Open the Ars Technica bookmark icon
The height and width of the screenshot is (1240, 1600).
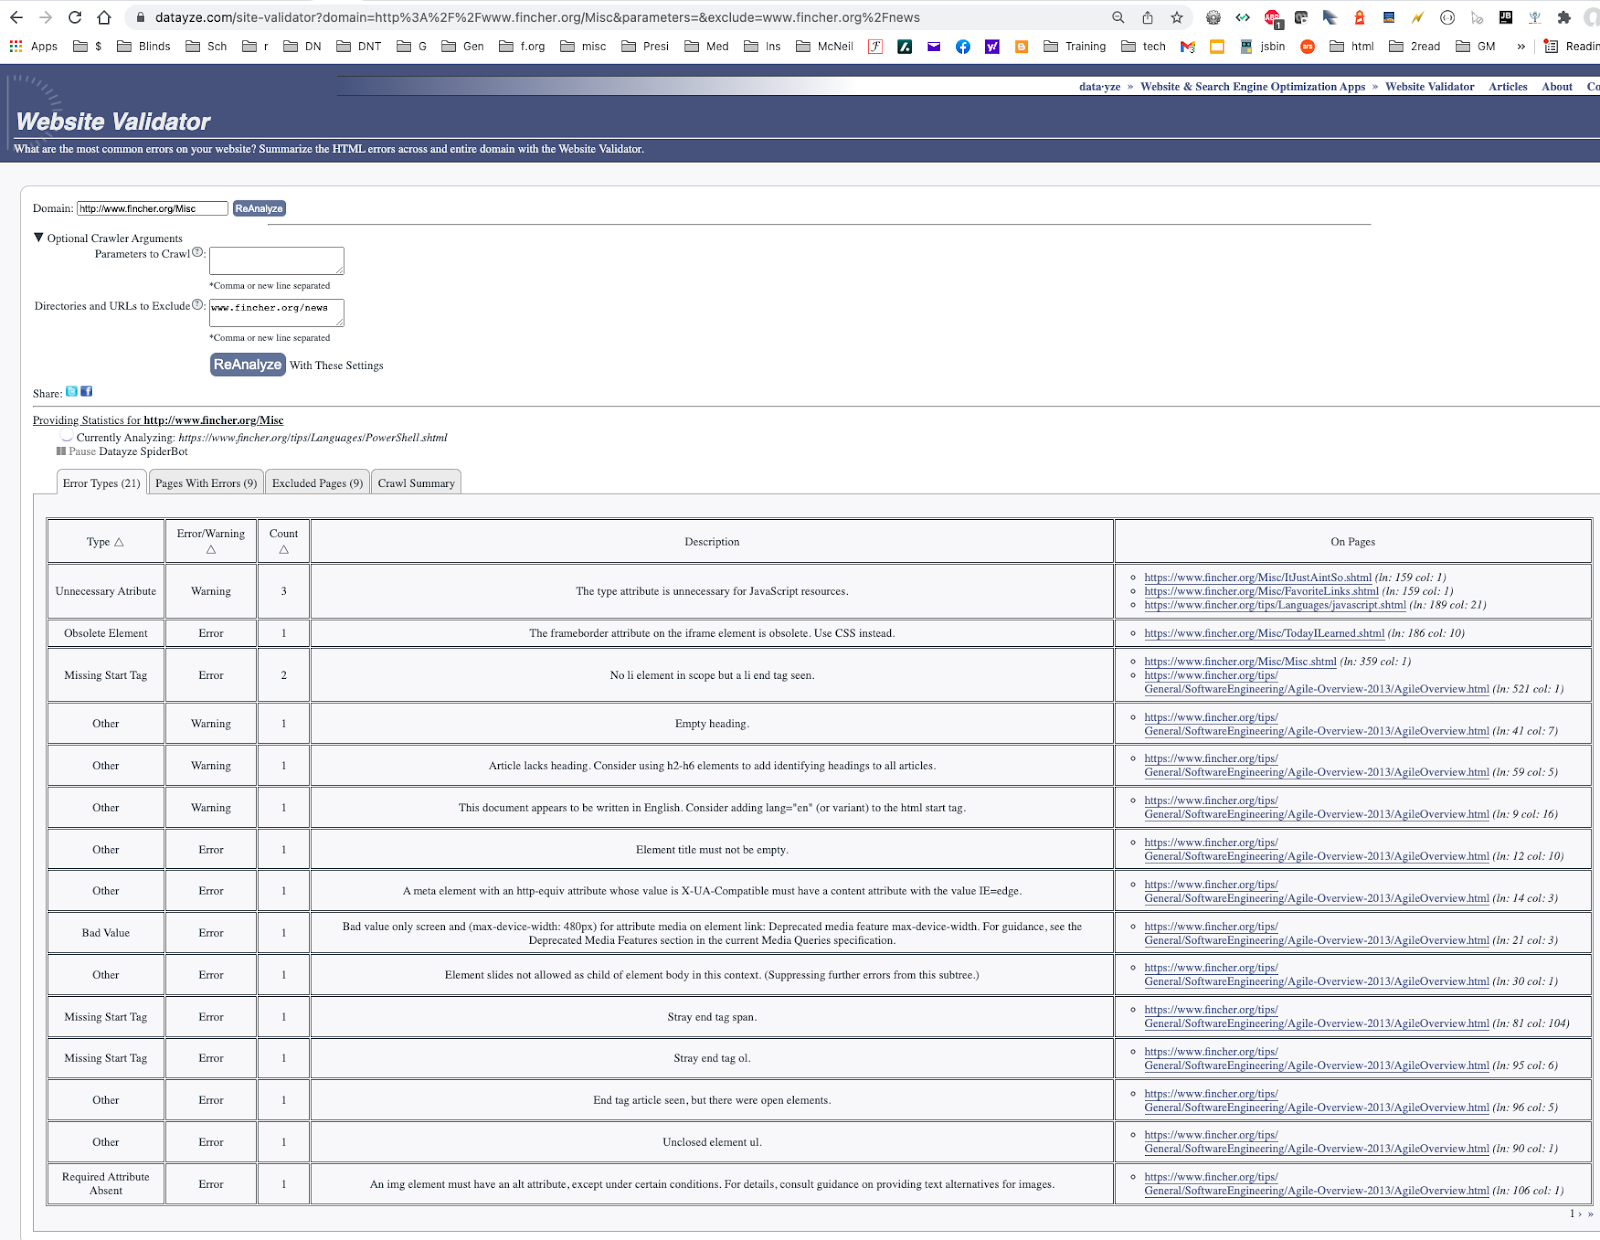[x=1307, y=46]
